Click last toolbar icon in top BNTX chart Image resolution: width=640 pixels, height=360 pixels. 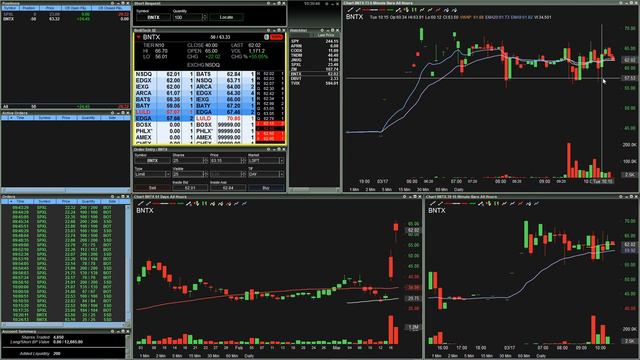(454, 10)
